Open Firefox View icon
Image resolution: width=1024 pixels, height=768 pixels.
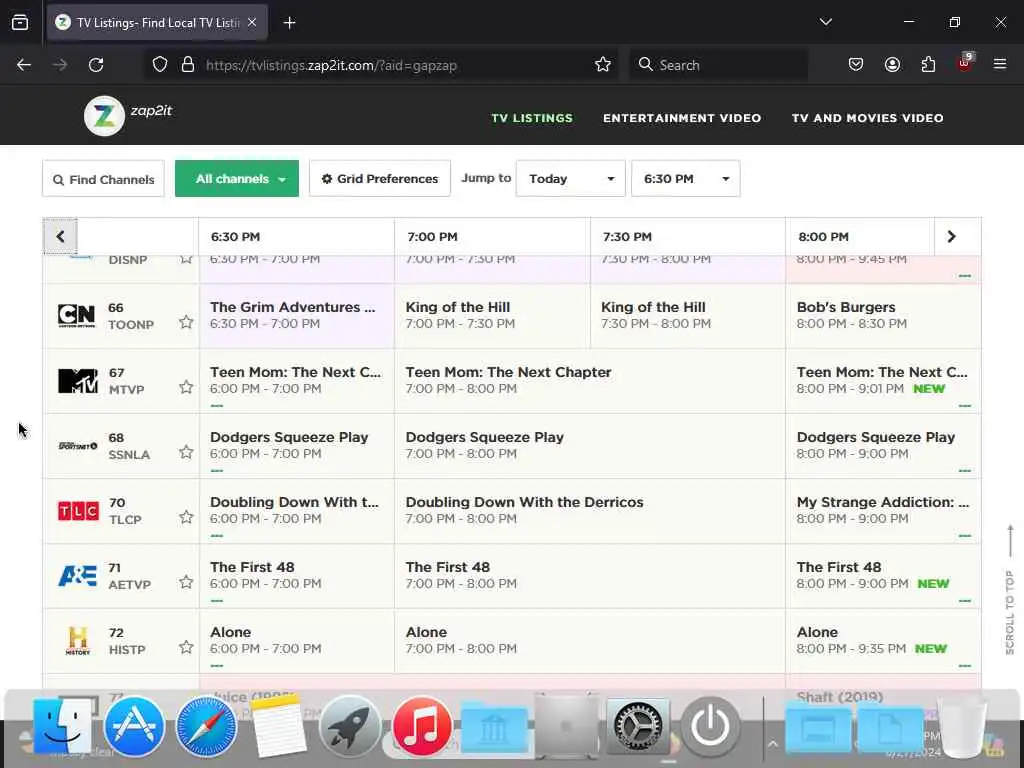20,23
